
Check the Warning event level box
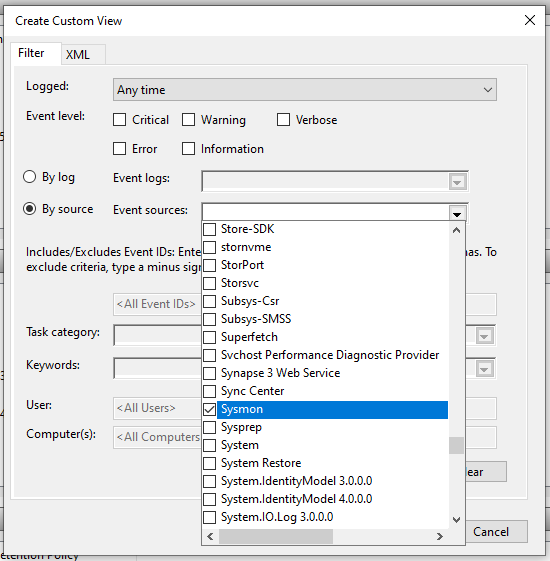pyautogui.click(x=189, y=119)
